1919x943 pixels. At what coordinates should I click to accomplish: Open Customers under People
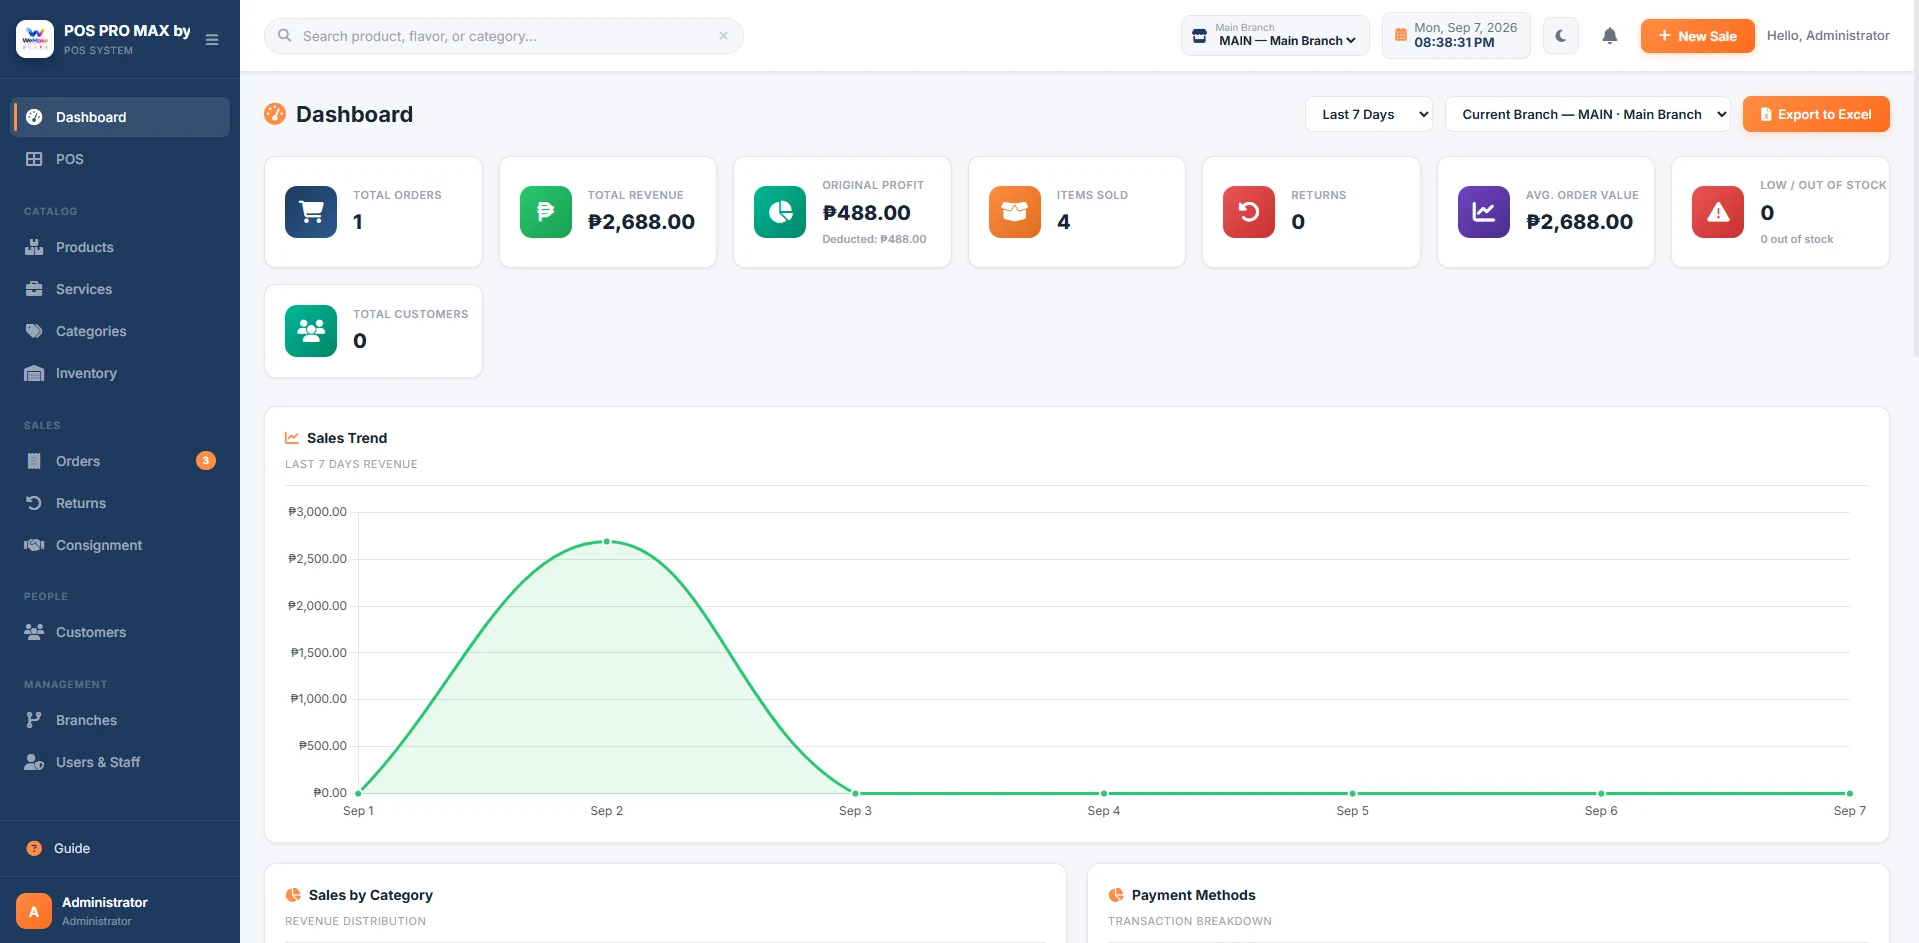[120, 632]
